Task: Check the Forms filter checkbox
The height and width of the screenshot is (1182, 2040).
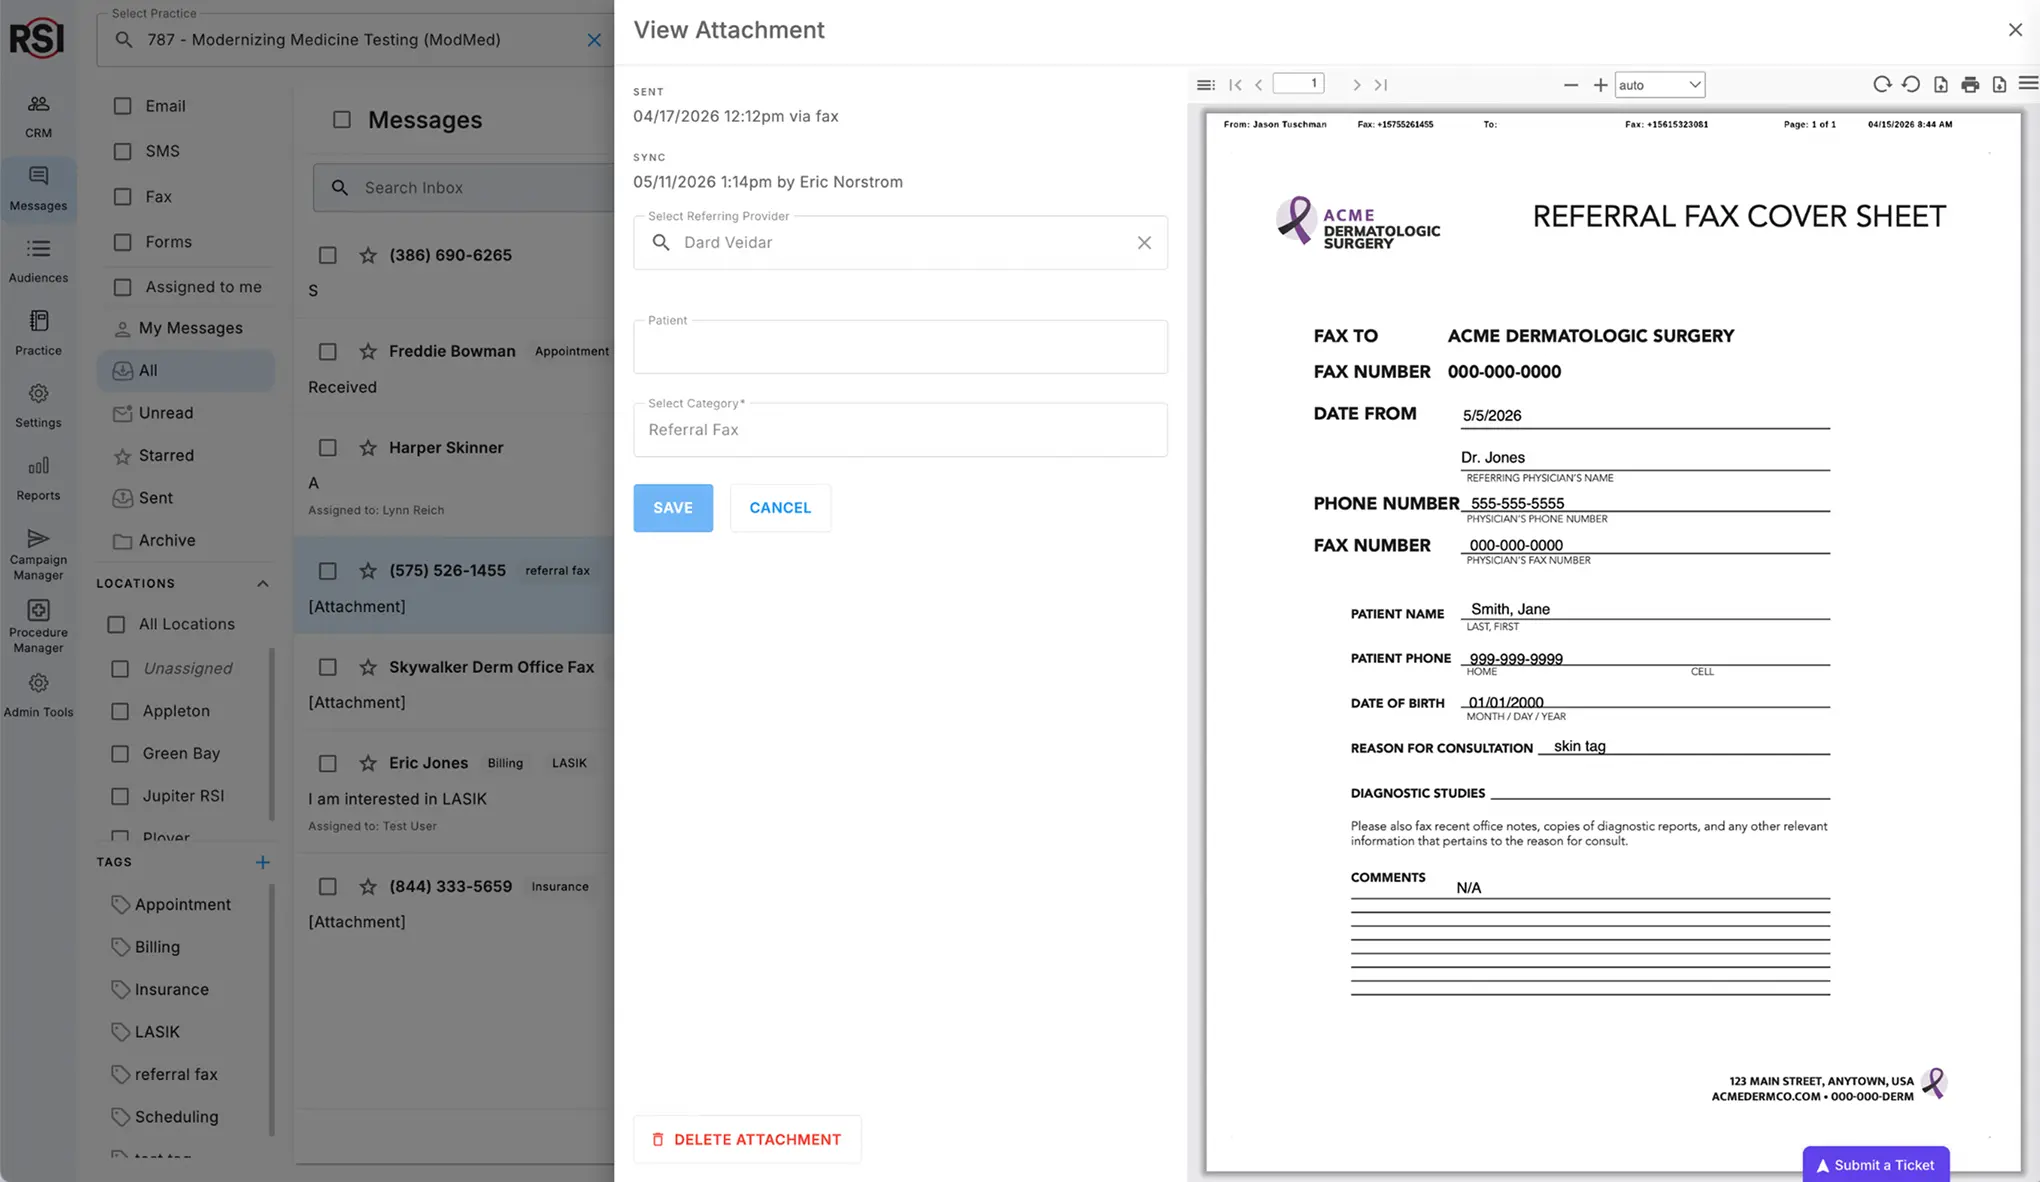Action: (122, 242)
